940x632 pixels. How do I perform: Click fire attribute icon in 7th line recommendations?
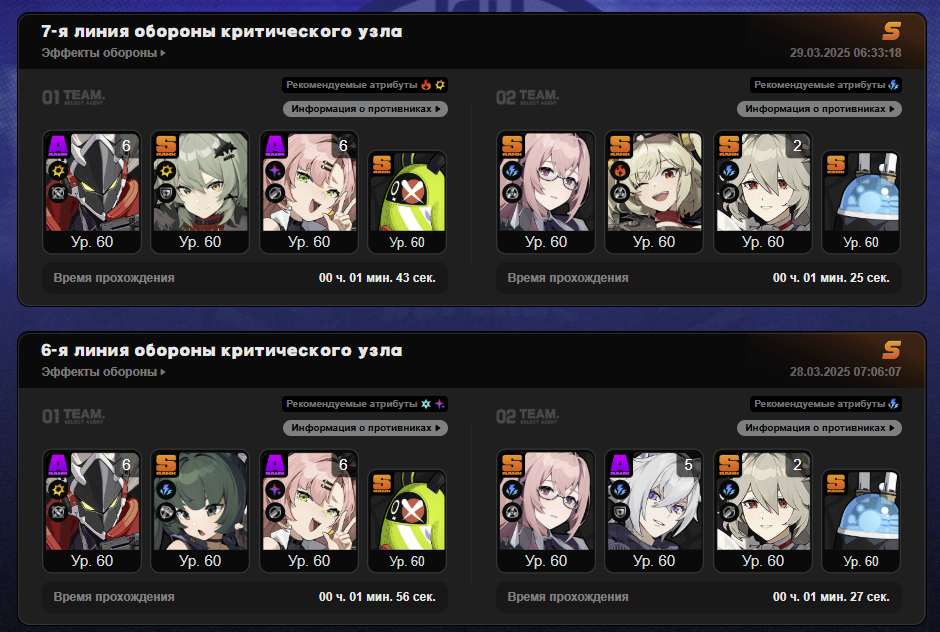tap(426, 85)
